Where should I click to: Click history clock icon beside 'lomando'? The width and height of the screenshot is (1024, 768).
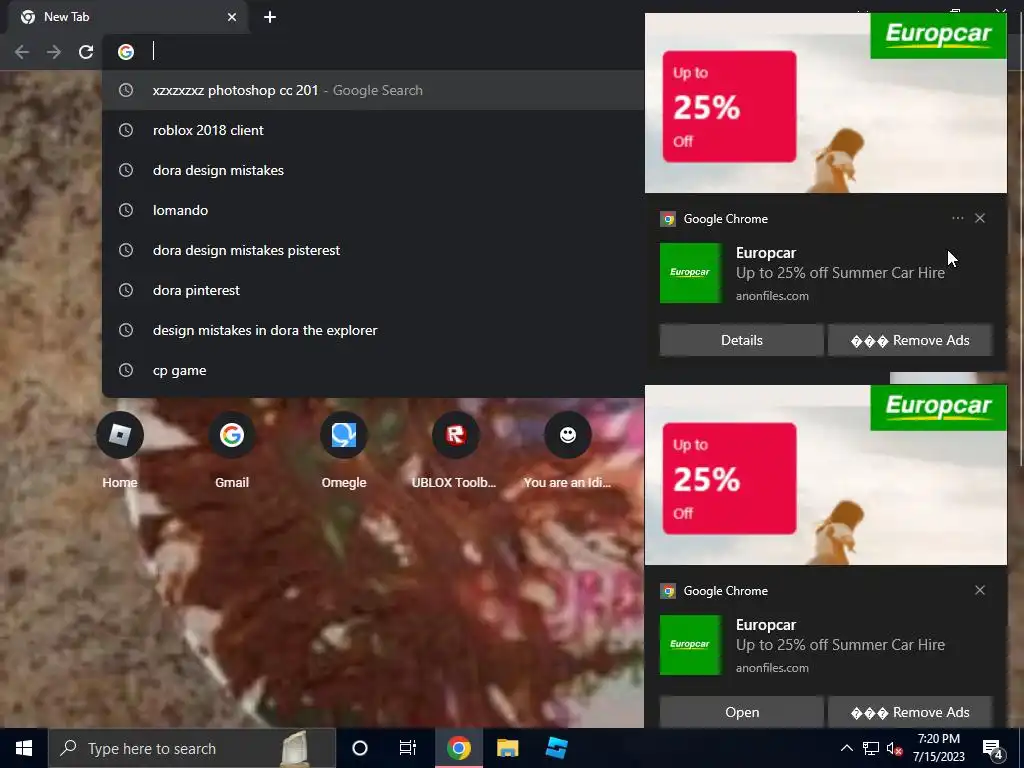(126, 210)
